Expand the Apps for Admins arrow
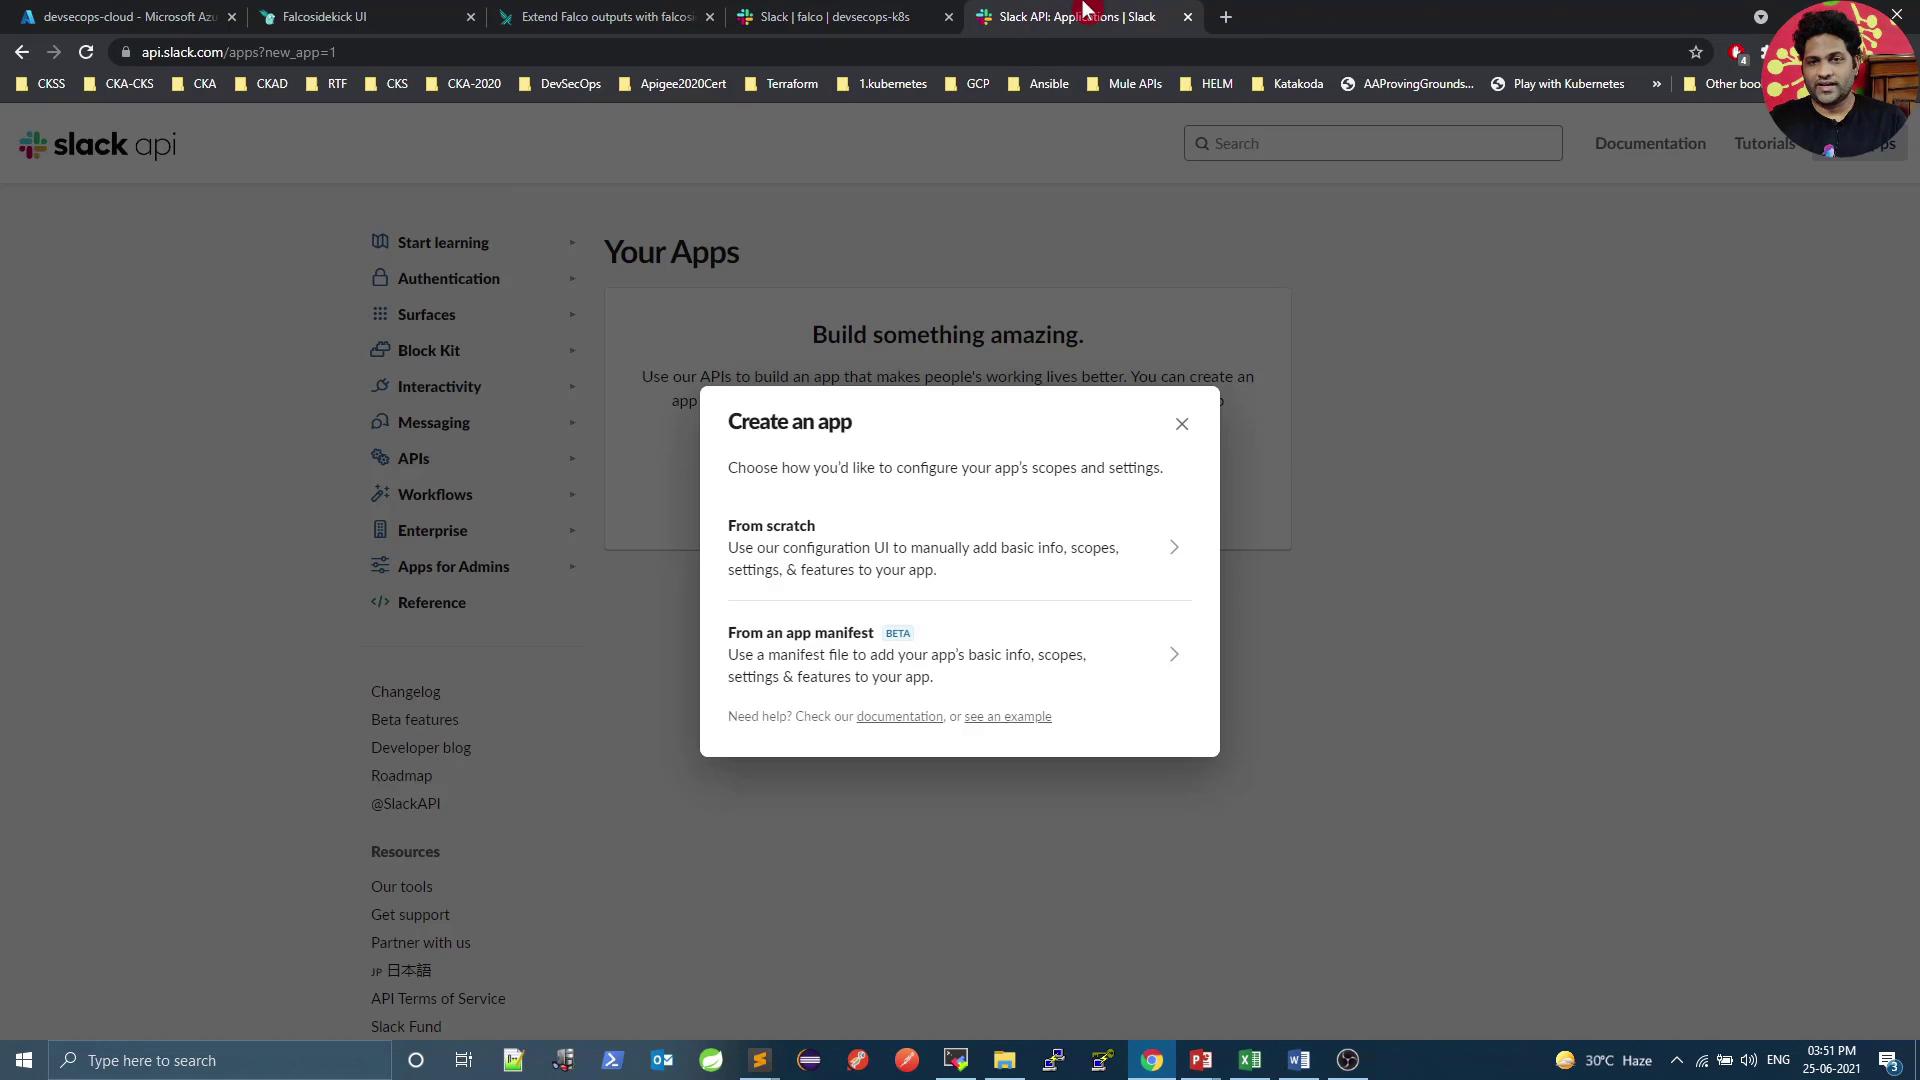The width and height of the screenshot is (1920, 1080). 572,567
